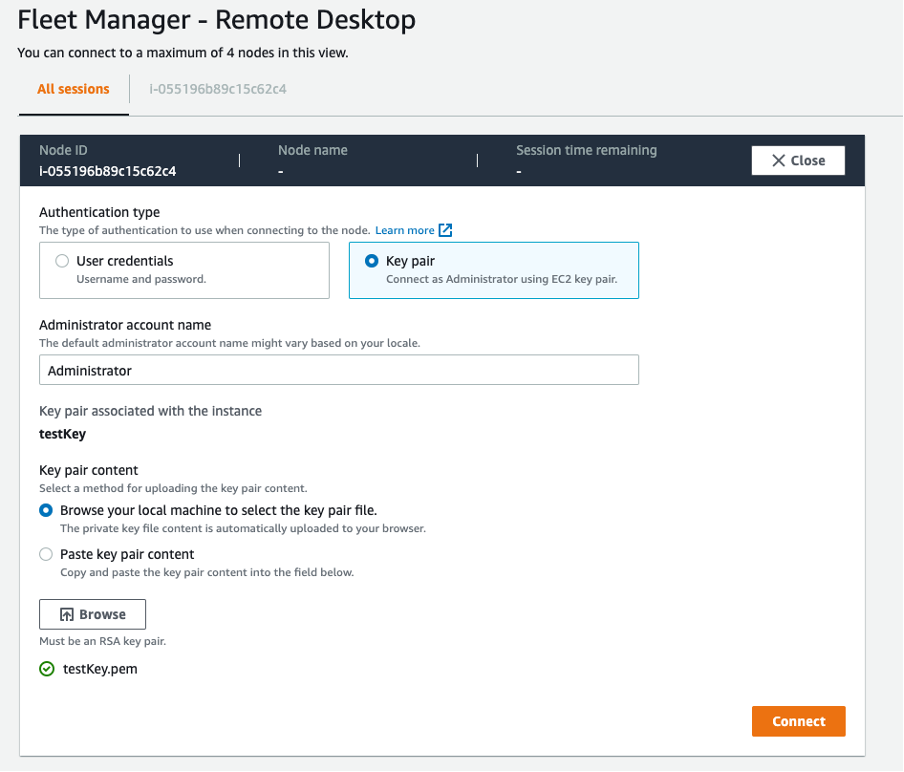The width and height of the screenshot is (904, 772).
Task: Open the Learn more link
Action: pyautogui.click(x=405, y=230)
